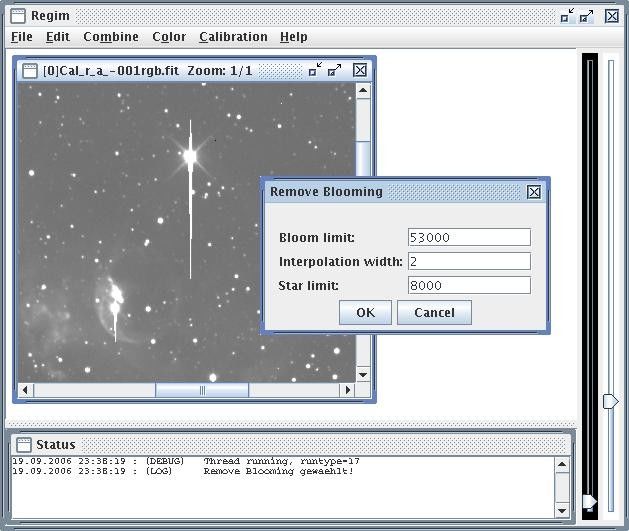Close the Cal_r_a_-001rgb.fit image frame
This screenshot has height=531, width=629.
360,70
